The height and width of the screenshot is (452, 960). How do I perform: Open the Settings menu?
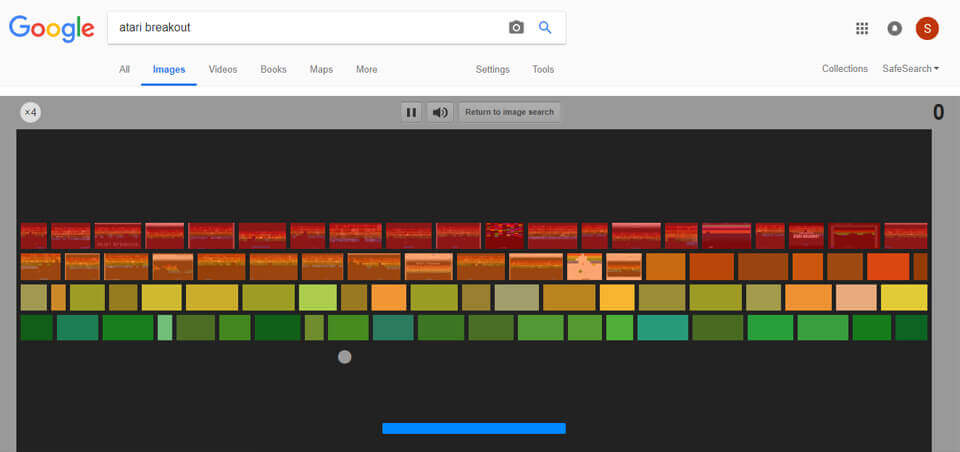[492, 69]
